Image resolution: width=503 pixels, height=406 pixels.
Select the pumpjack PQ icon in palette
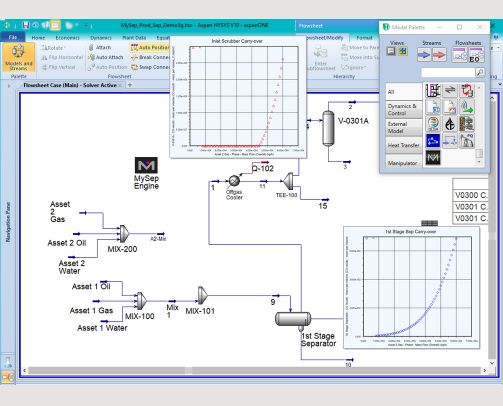[x=467, y=141]
